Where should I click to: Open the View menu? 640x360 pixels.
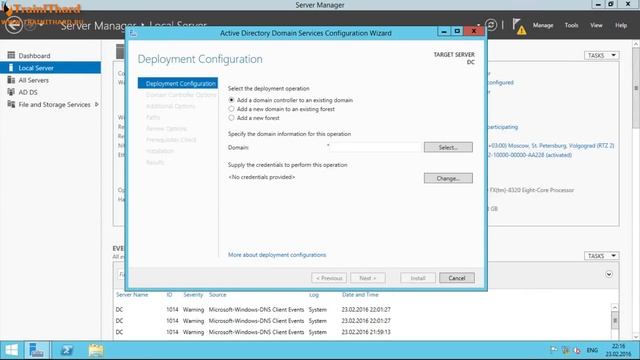596,25
